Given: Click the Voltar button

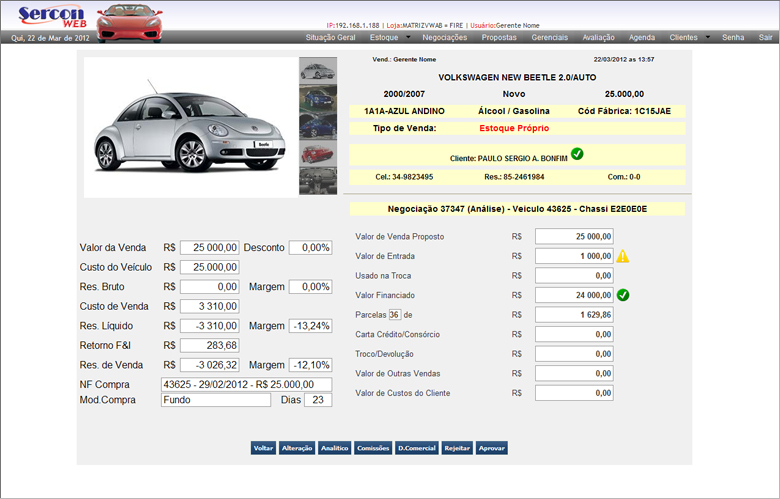Looking at the screenshot, I should [263, 448].
